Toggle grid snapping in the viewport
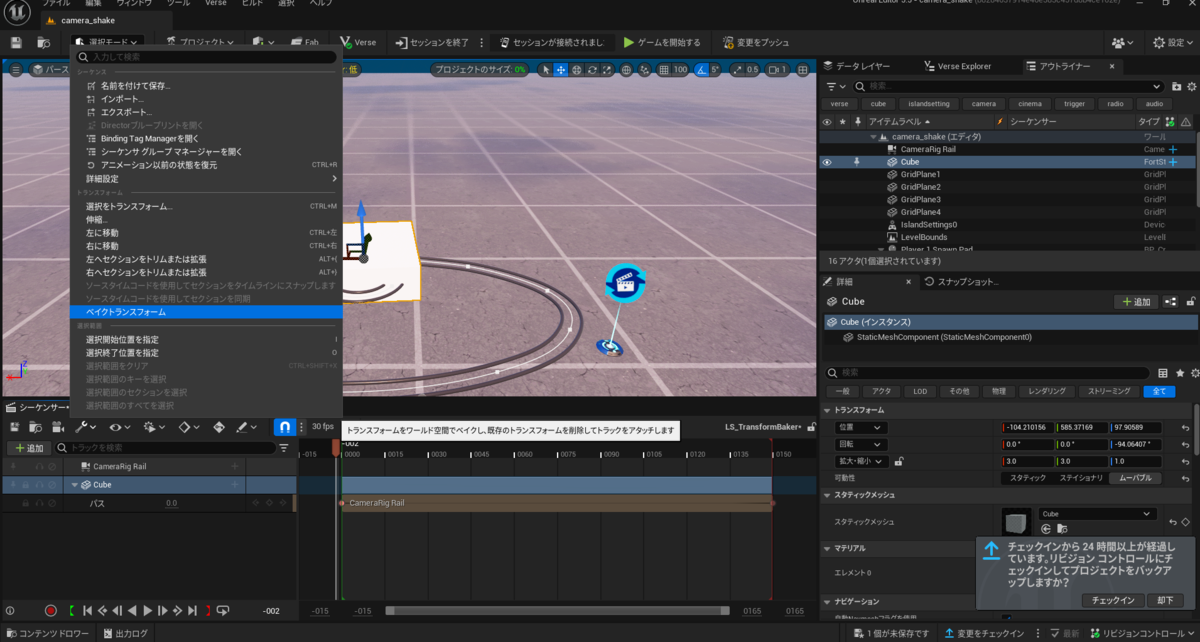 pos(663,70)
